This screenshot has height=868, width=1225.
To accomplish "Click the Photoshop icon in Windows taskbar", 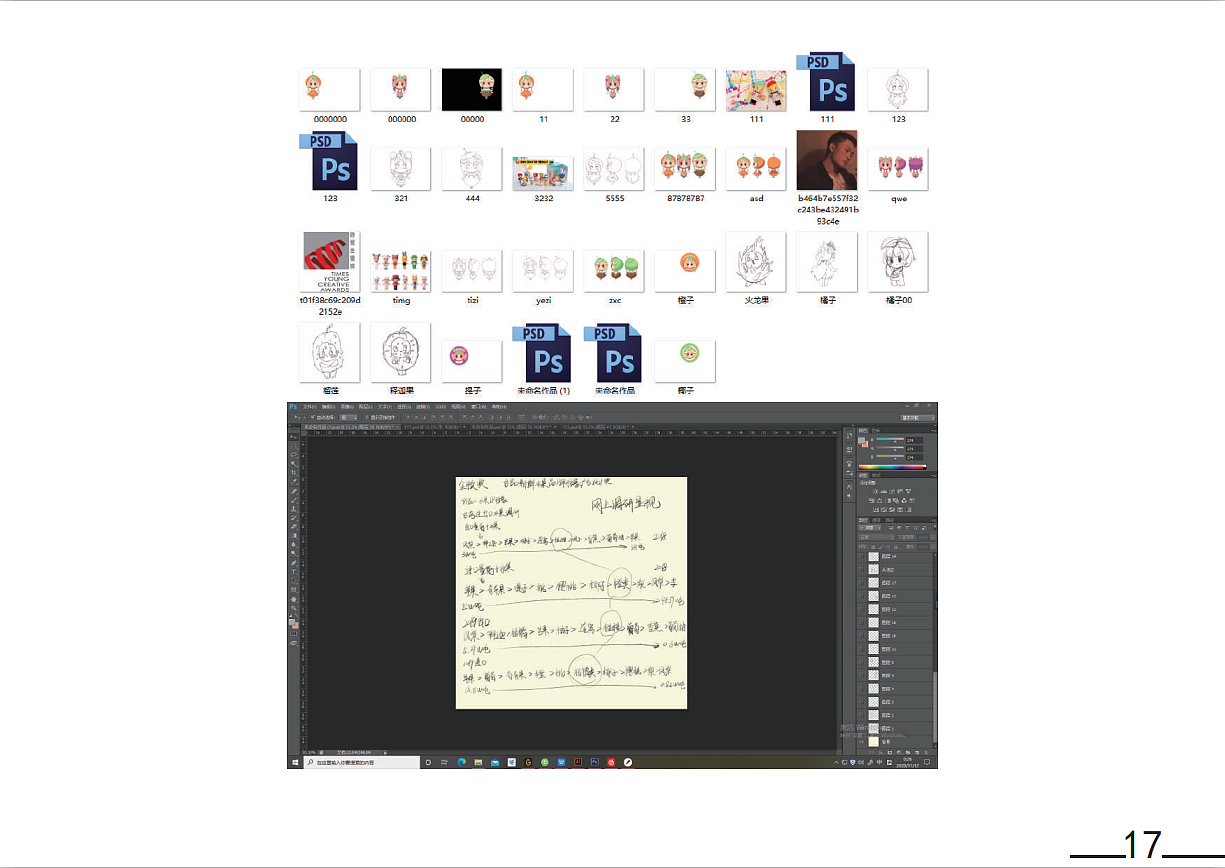I will [594, 762].
